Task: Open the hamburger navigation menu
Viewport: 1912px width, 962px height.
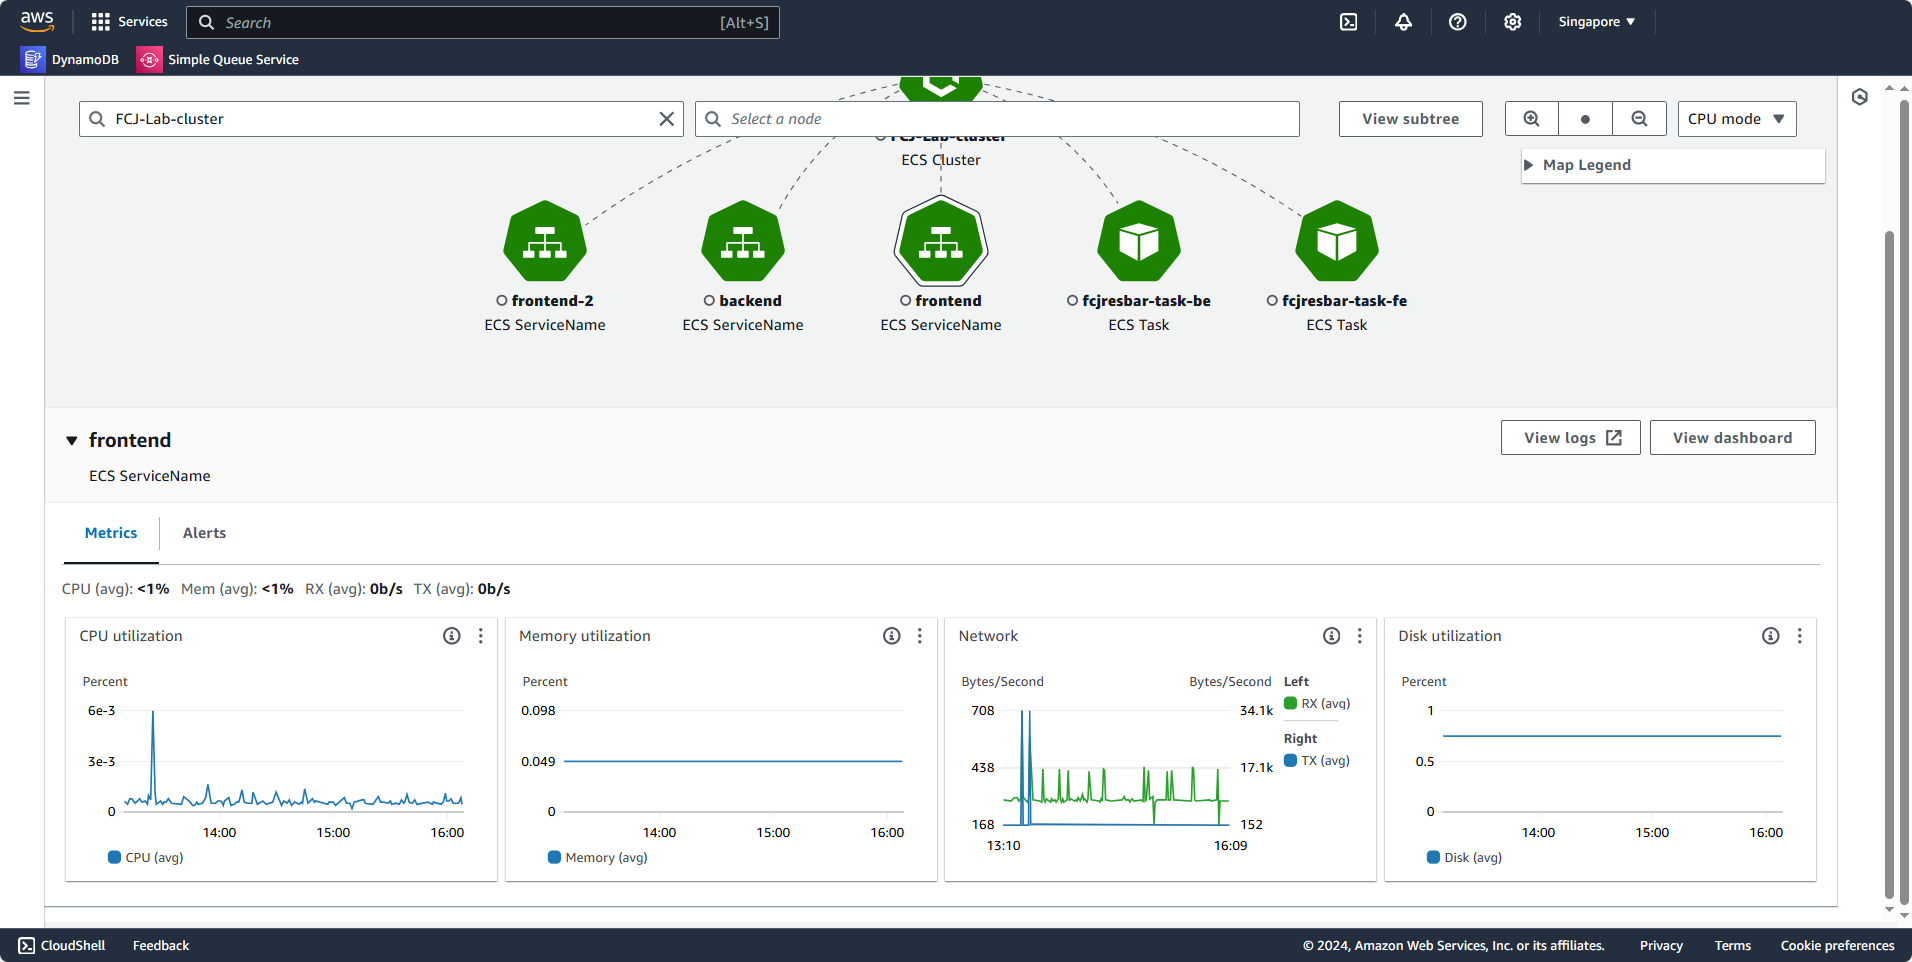Action: tap(22, 98)
